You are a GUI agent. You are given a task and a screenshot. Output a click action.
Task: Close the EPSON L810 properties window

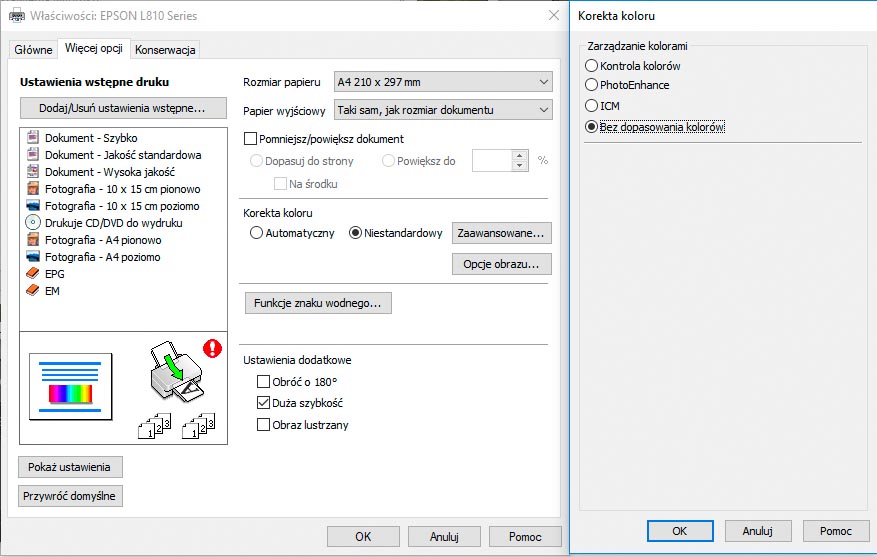pos(554,15)
